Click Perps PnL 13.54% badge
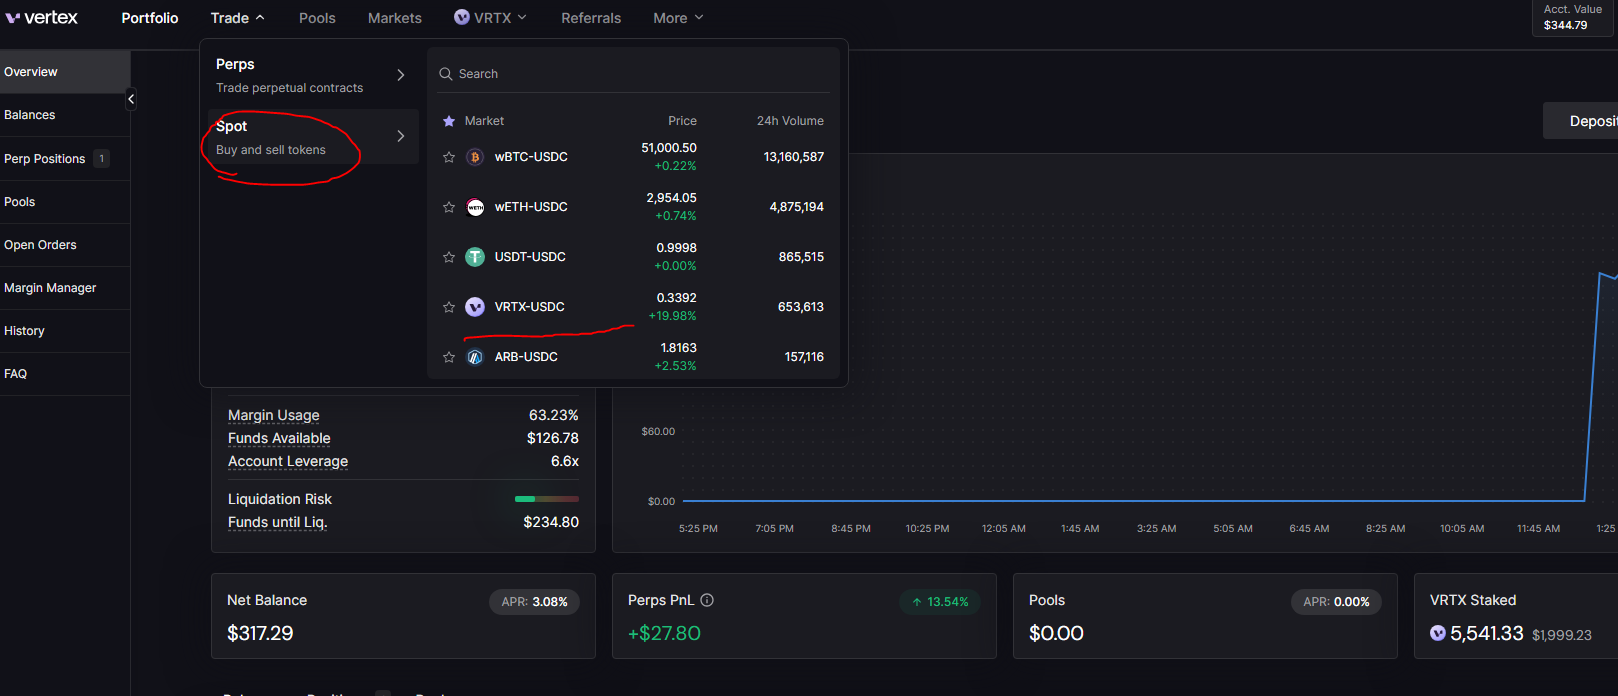This screenshot has height=696, width=1618. 940,602
